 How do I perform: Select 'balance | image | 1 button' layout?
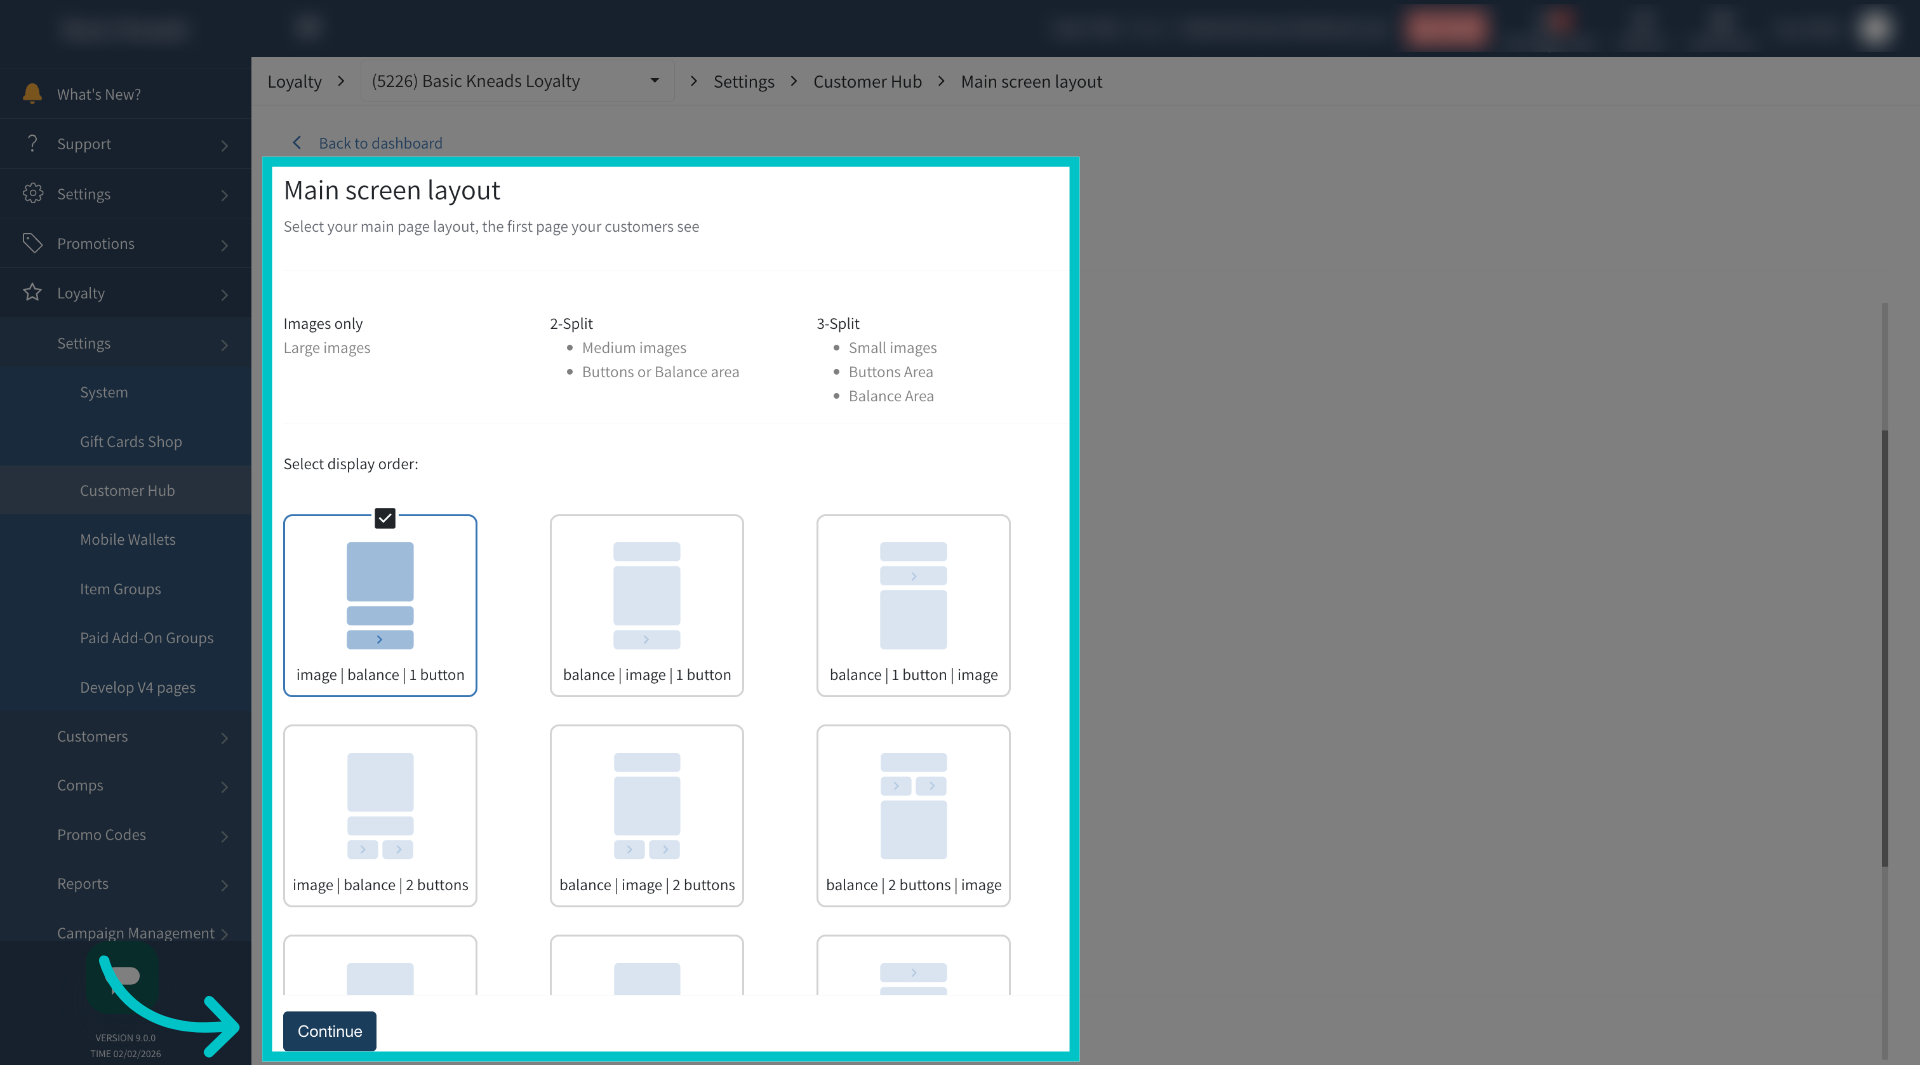pyautogui.click(x=647, y=605)
